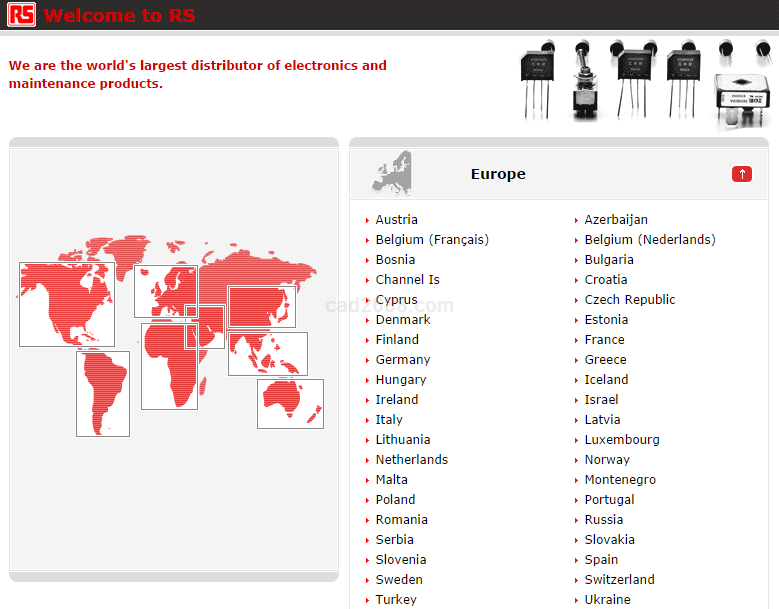
Task: Open the Netherlands country link
Action: (411, 460)
